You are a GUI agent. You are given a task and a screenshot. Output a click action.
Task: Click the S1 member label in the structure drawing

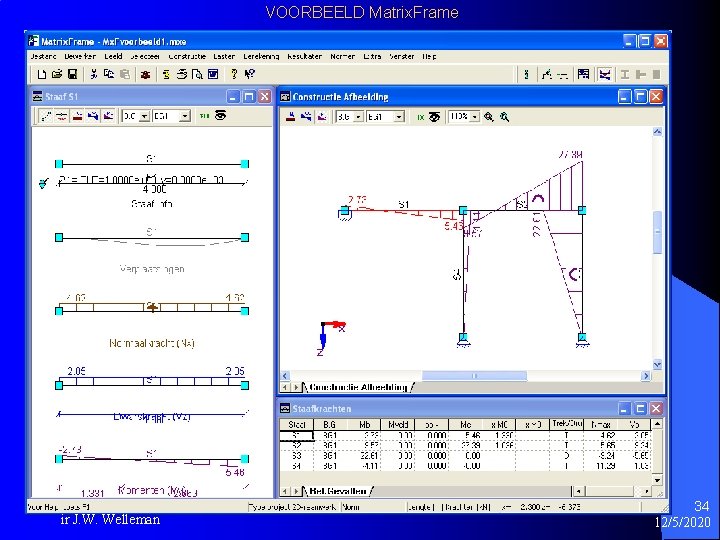[404, 204]
